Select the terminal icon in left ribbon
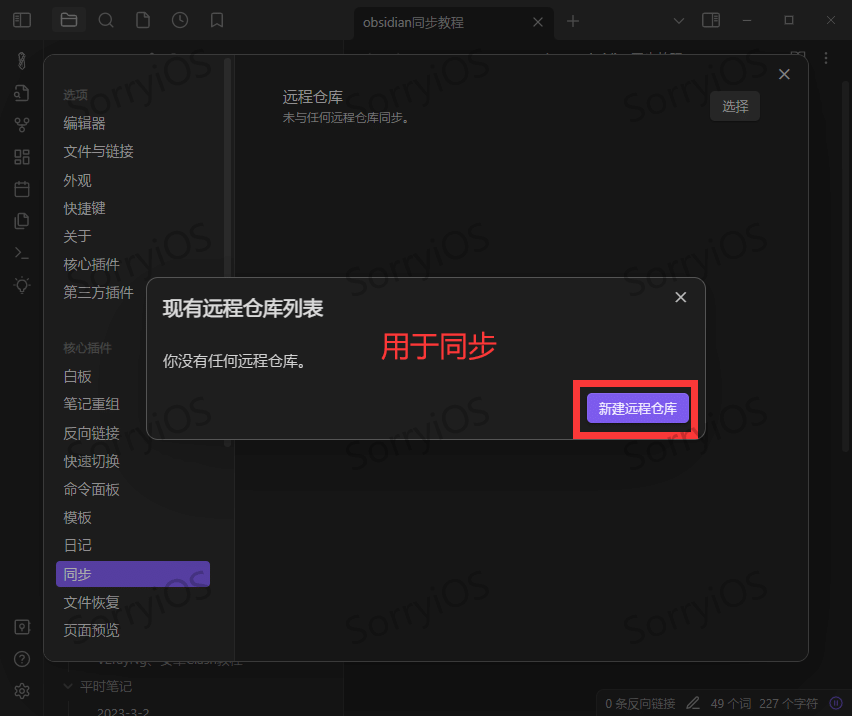This screenshot has width=852, height=716. 22,252
